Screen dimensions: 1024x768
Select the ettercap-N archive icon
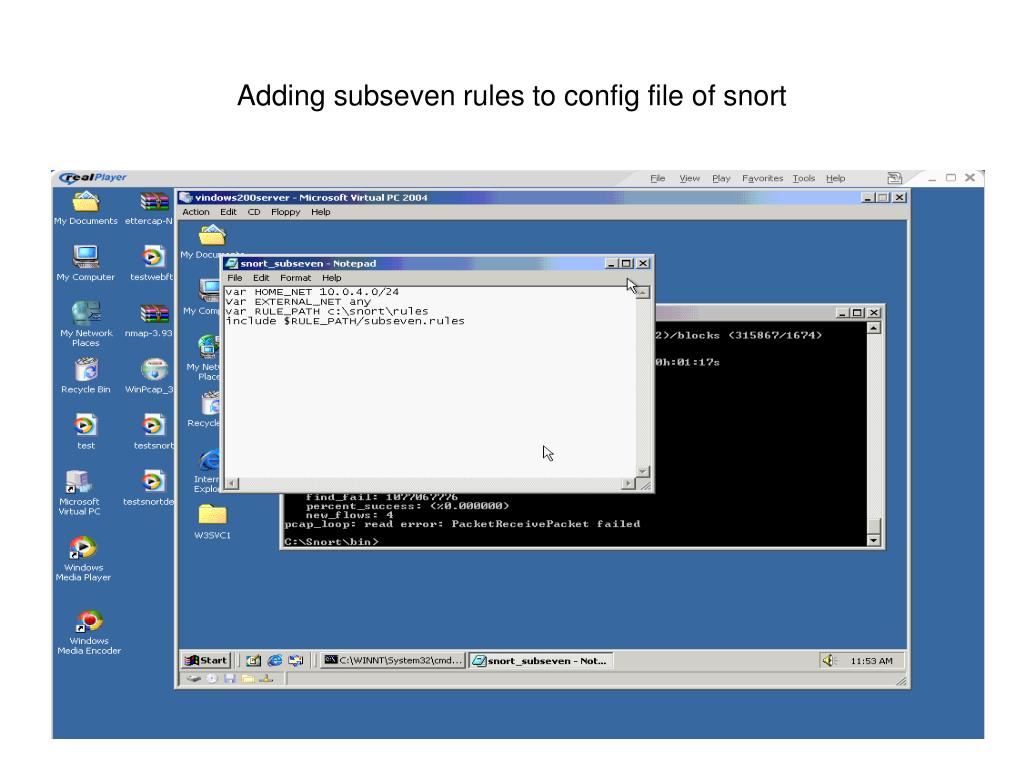pyautogui.click(x=154, y=202)
